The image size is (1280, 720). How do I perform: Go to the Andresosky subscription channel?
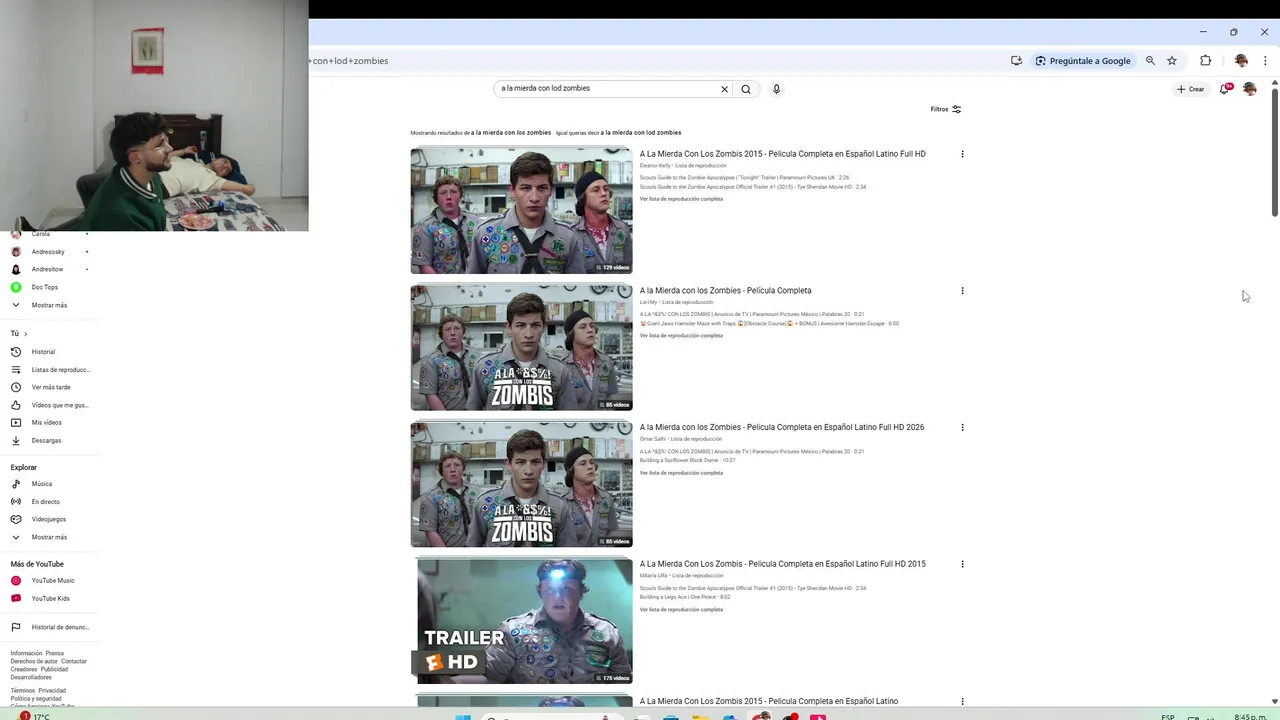point(50,252)
